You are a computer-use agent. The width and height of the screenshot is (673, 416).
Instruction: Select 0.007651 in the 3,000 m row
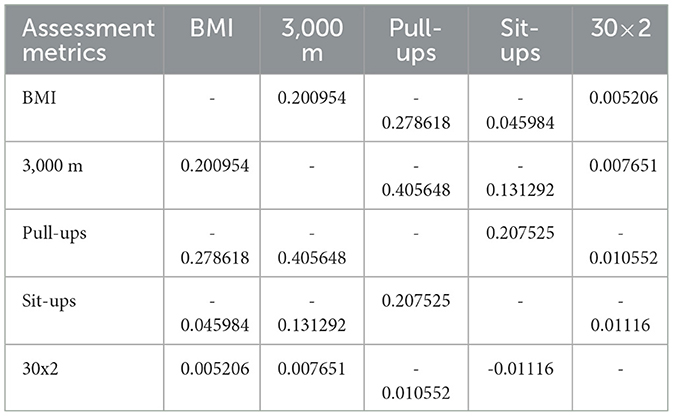coord(623,164)
